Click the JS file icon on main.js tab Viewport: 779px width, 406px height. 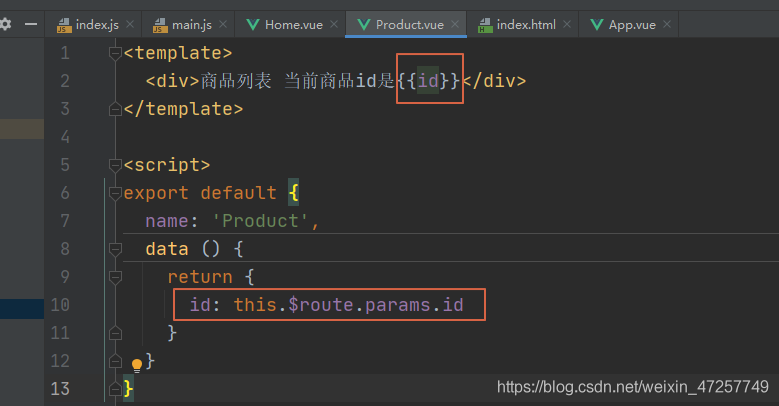(160, 25)
